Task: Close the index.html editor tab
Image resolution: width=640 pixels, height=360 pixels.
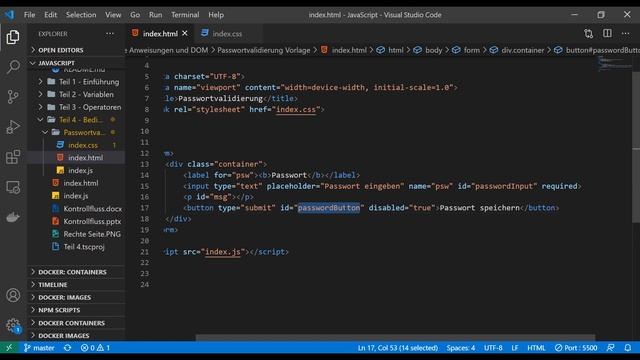Action: tap(185, 33)
